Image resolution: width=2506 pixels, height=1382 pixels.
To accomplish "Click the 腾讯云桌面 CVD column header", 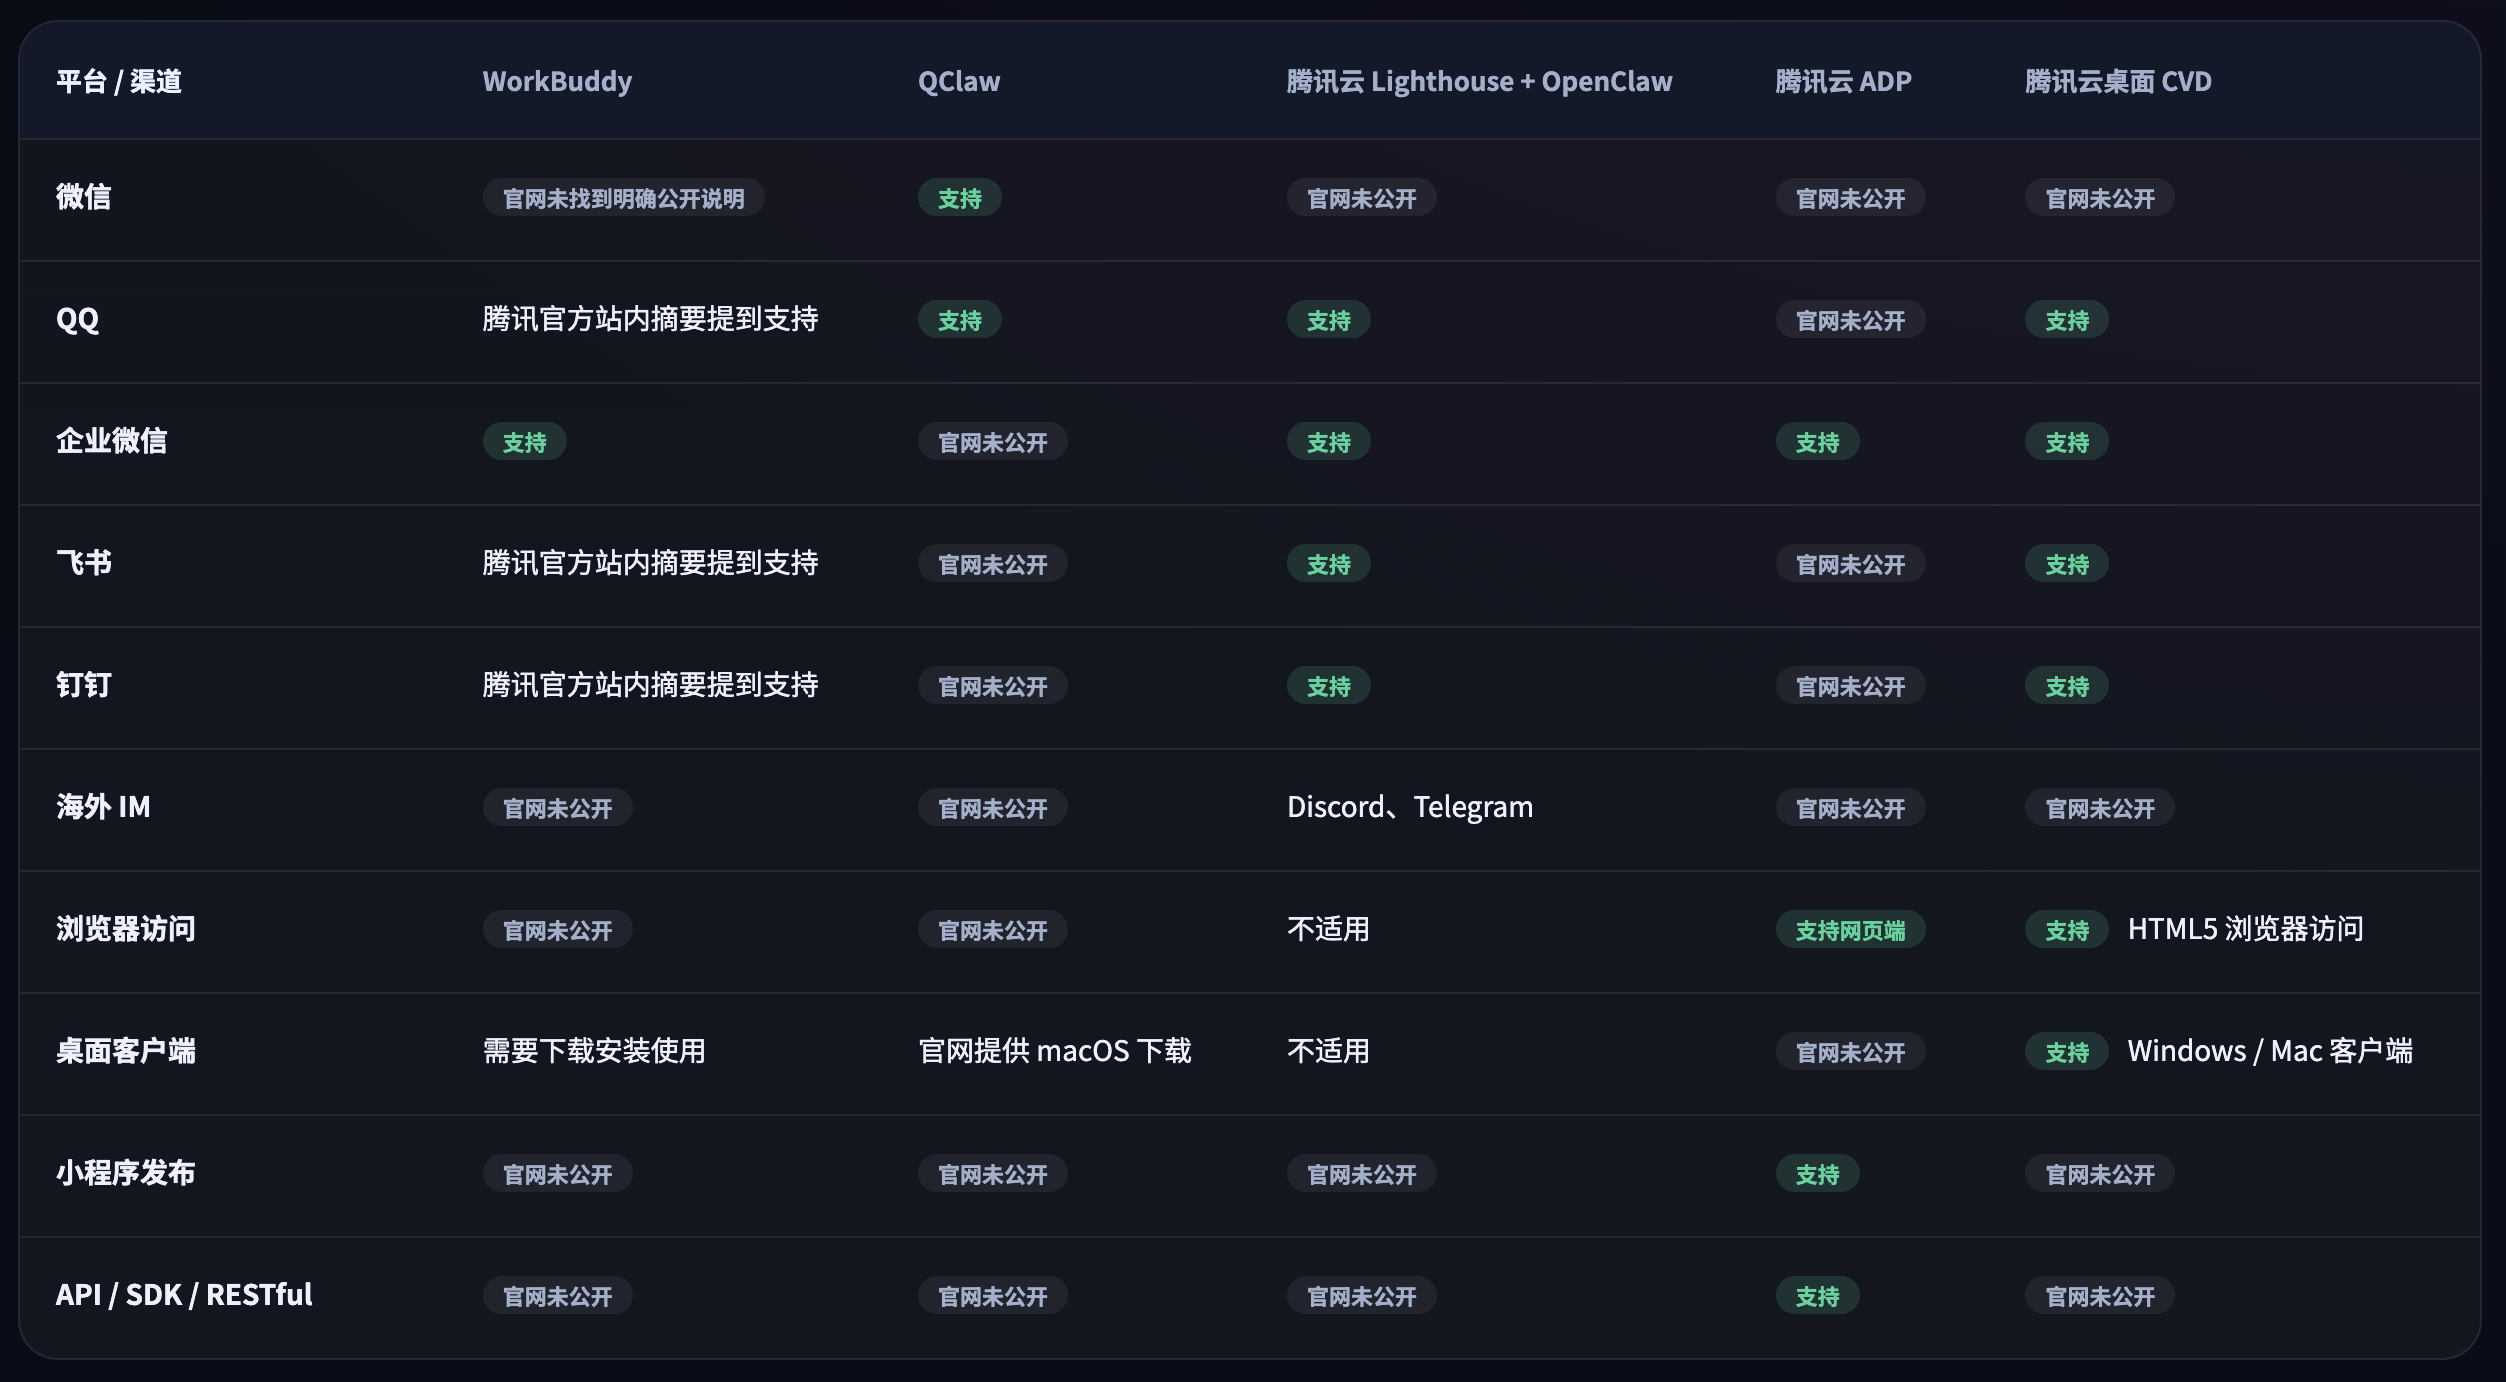I will coord(2117,81).
